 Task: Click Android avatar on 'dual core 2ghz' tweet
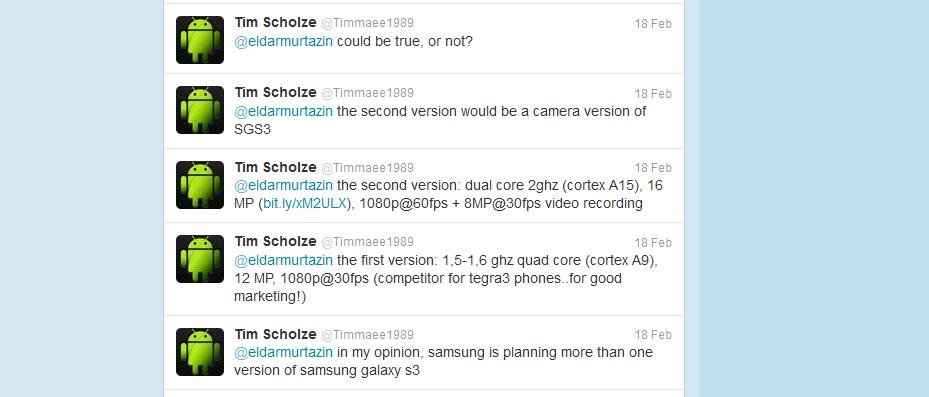(200, 185)
